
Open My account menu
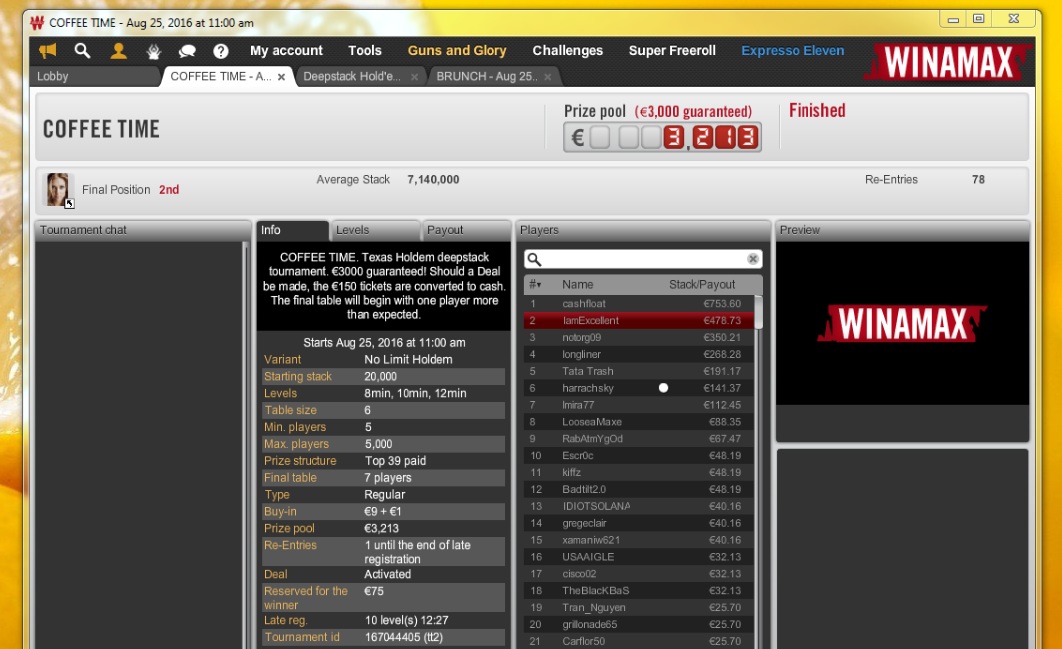[x=286, y=51]
